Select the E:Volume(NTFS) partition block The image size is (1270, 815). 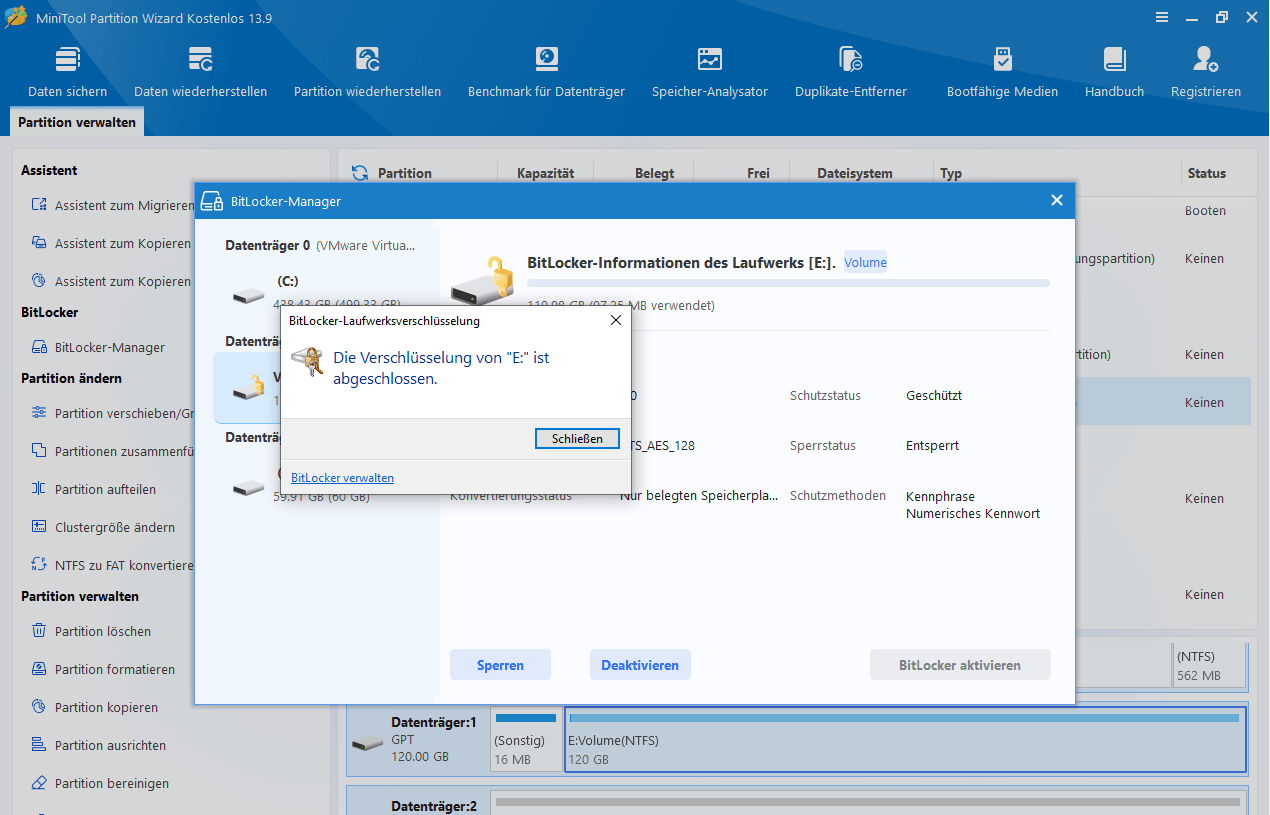click(x=905, y=740)
